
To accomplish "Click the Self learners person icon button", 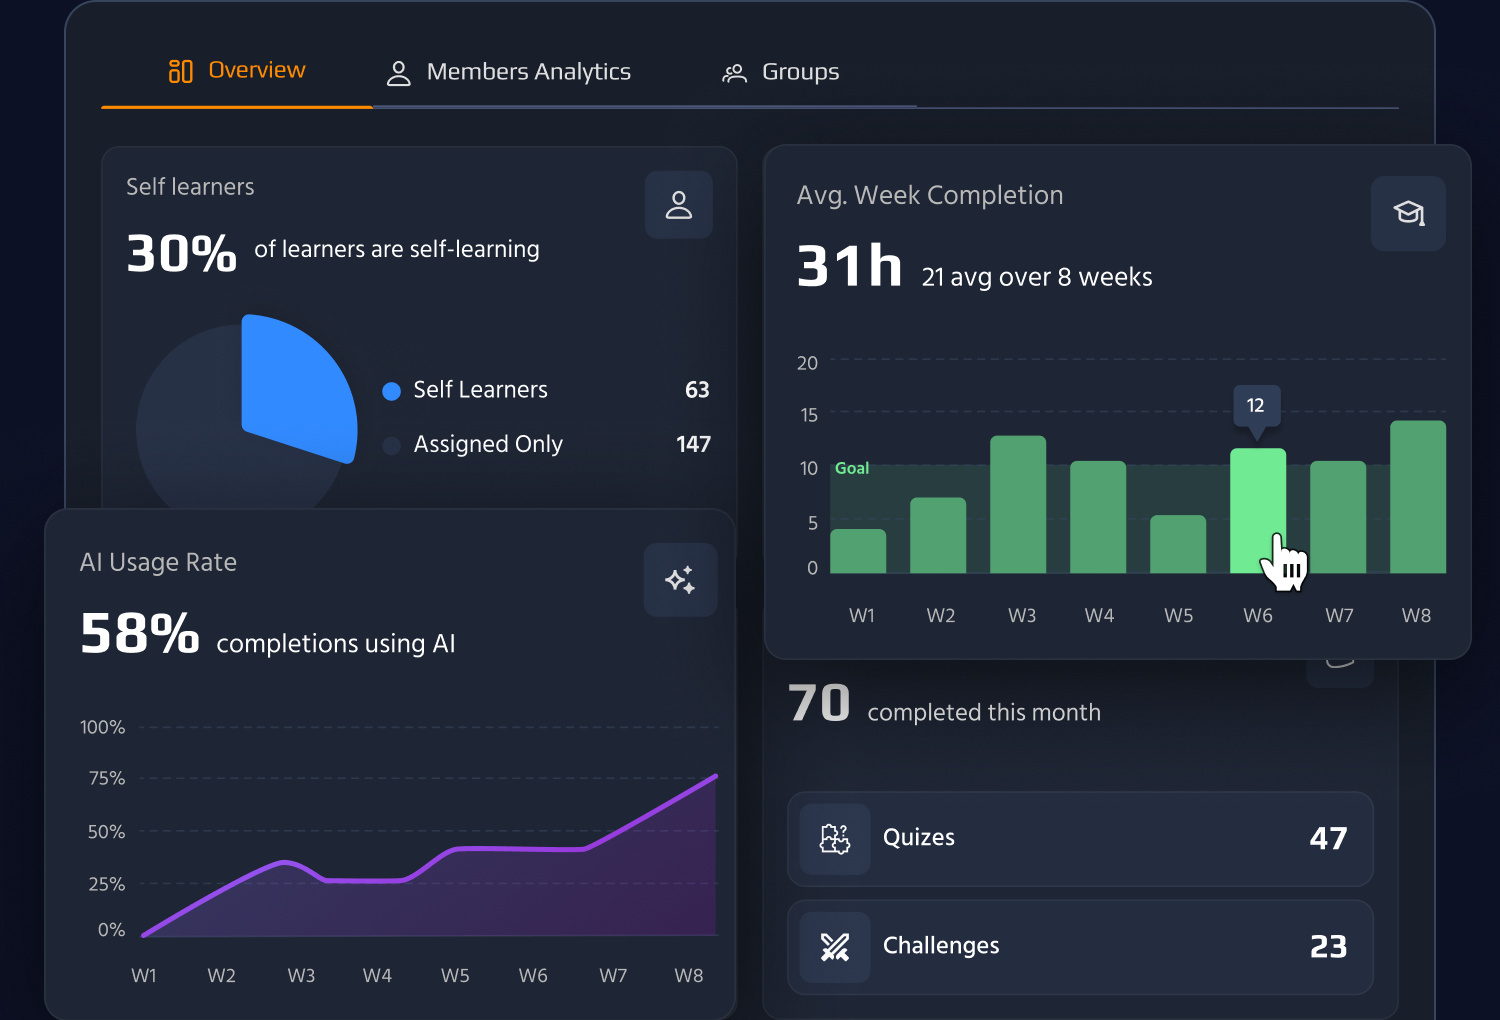I will point(679,205).
